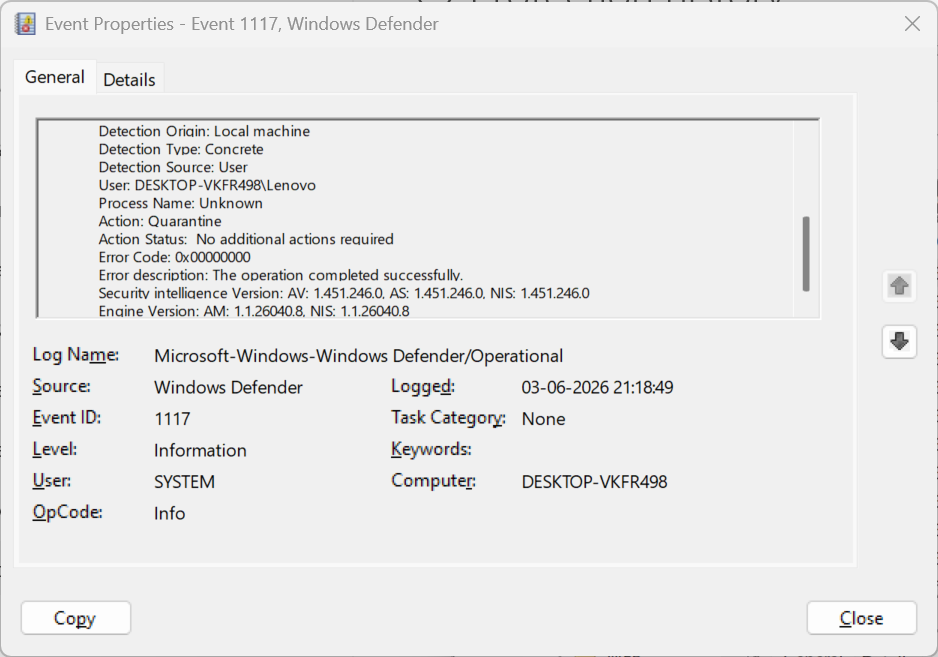Image resolution: width=938 pixels, height=657 pixels.
Task: Click the Log Name value Microsoft-Windows-Windows Defender/Operational
Action: (x=358, y=356)
